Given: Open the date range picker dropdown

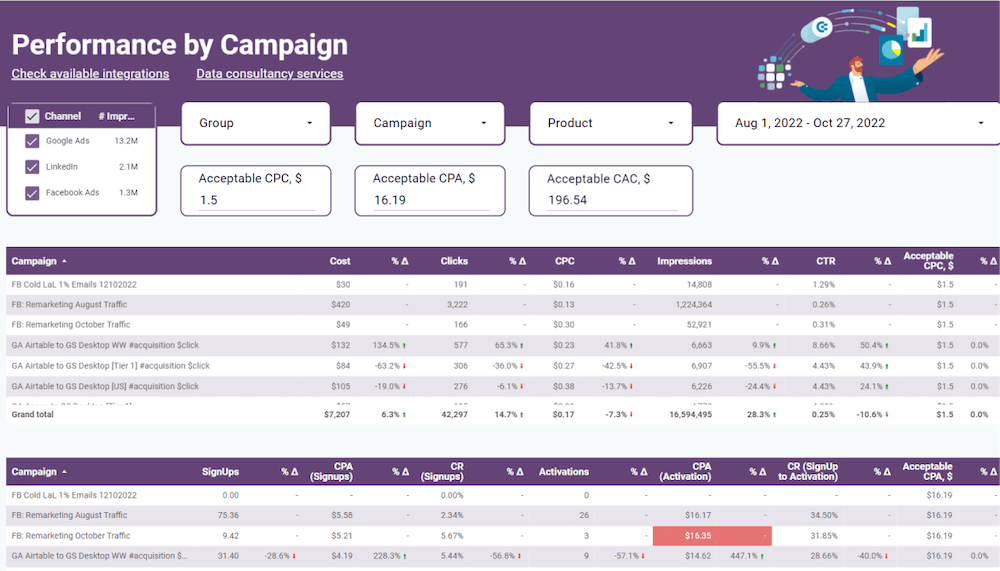Looking at the screenshot, I should 857,123.
